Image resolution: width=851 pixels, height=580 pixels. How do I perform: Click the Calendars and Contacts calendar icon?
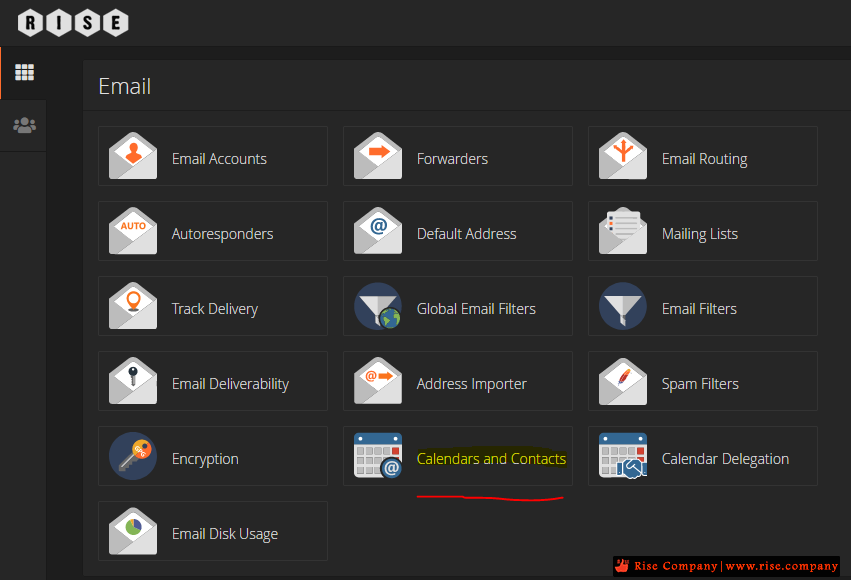378,456
